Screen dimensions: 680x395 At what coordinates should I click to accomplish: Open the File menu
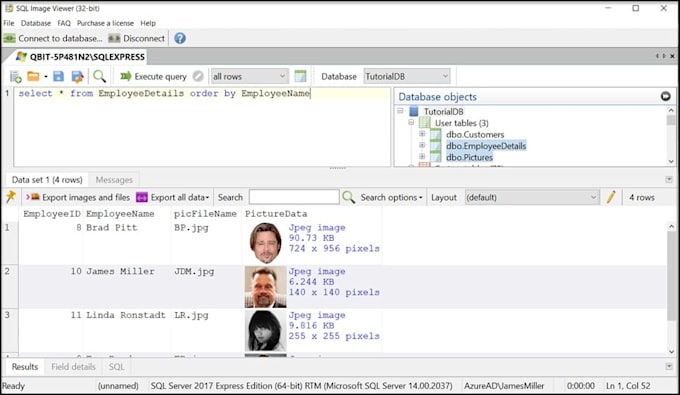(x=9, y=23)
